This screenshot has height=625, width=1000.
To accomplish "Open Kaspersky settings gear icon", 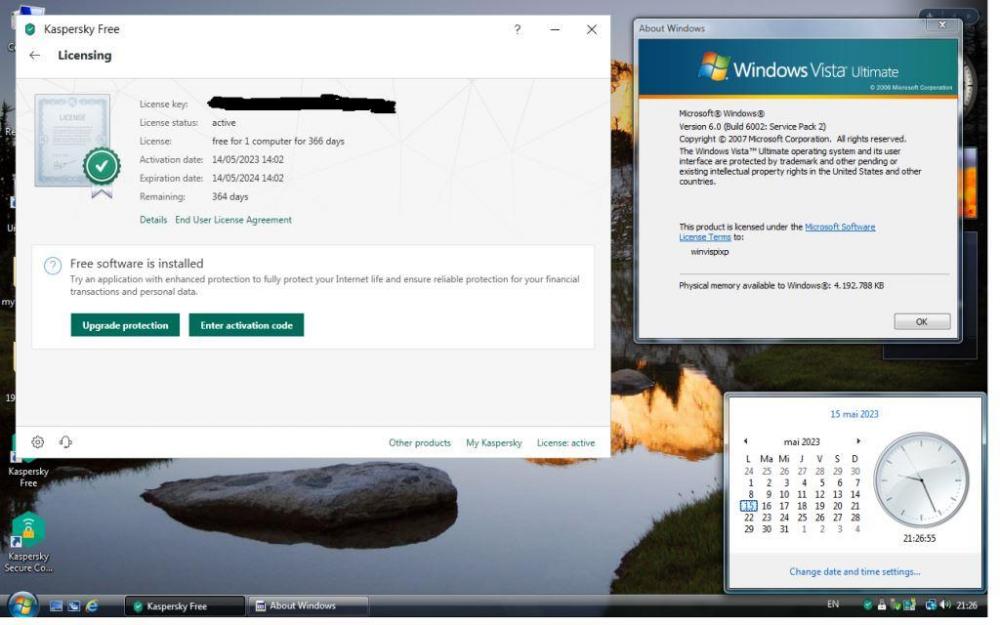I will coord(38,442).
